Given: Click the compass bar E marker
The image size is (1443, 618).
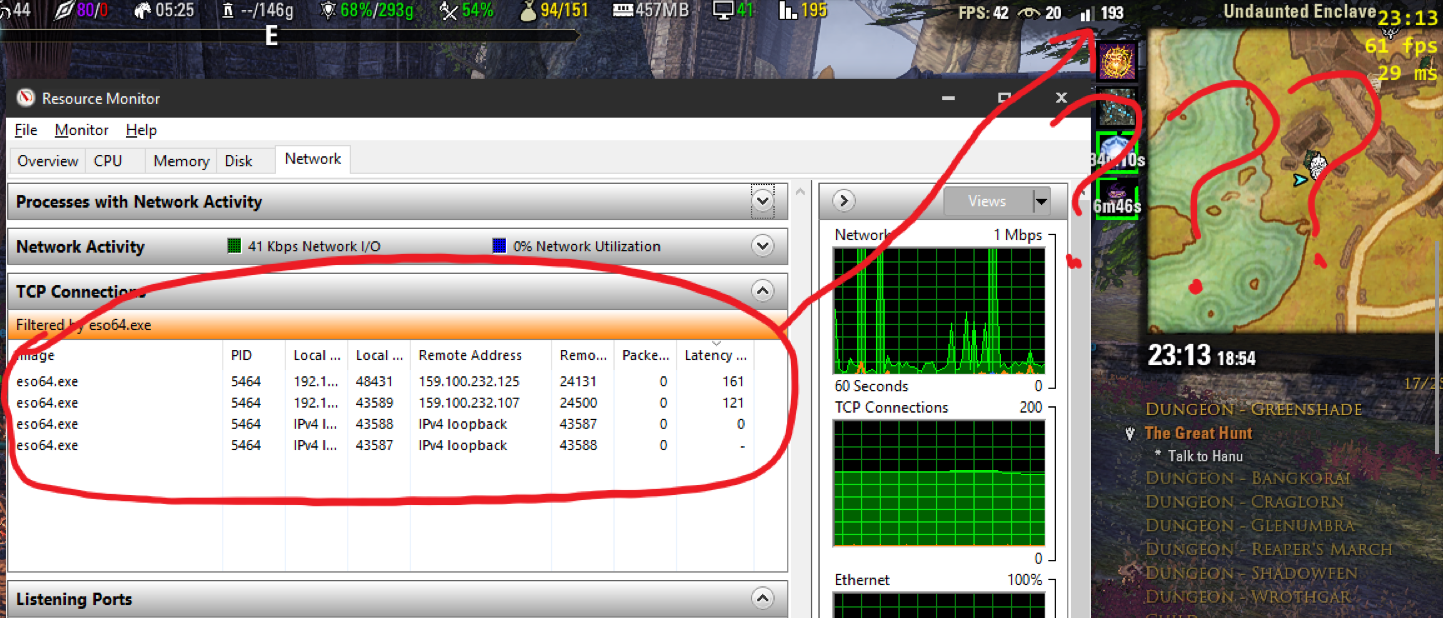Looking at the screenshot, I should [x=271, y=35].
